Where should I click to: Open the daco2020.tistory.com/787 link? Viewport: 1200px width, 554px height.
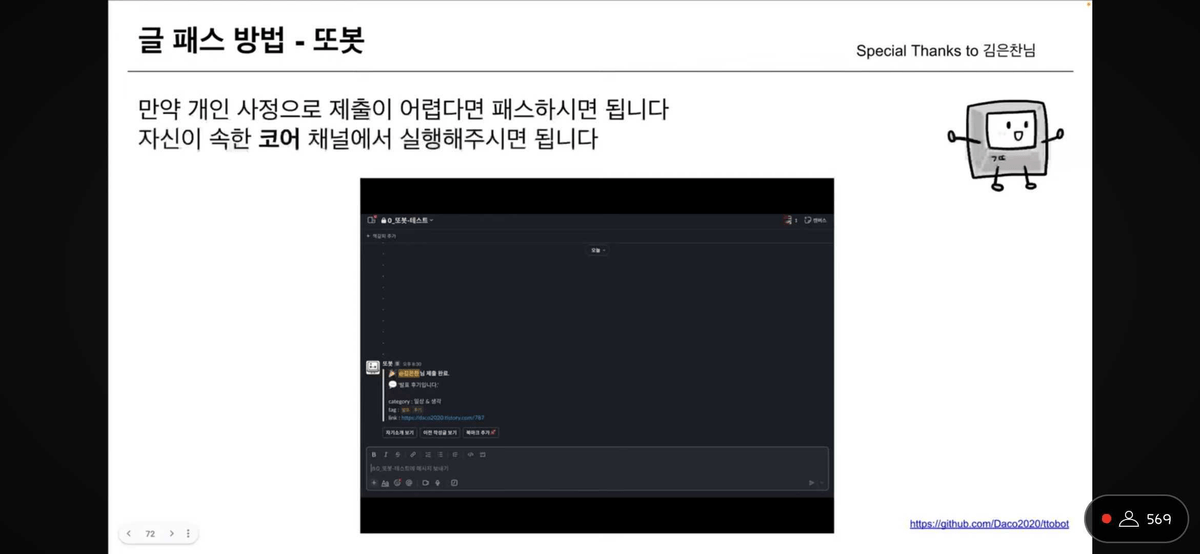coord(443,418)
